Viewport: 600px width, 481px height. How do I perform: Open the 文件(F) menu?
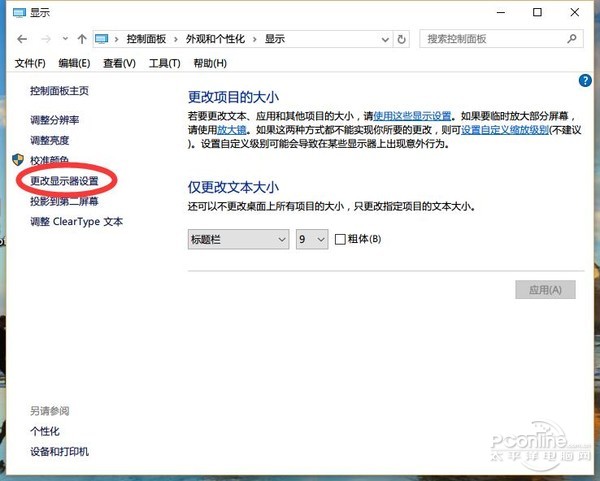pos(30,63)
